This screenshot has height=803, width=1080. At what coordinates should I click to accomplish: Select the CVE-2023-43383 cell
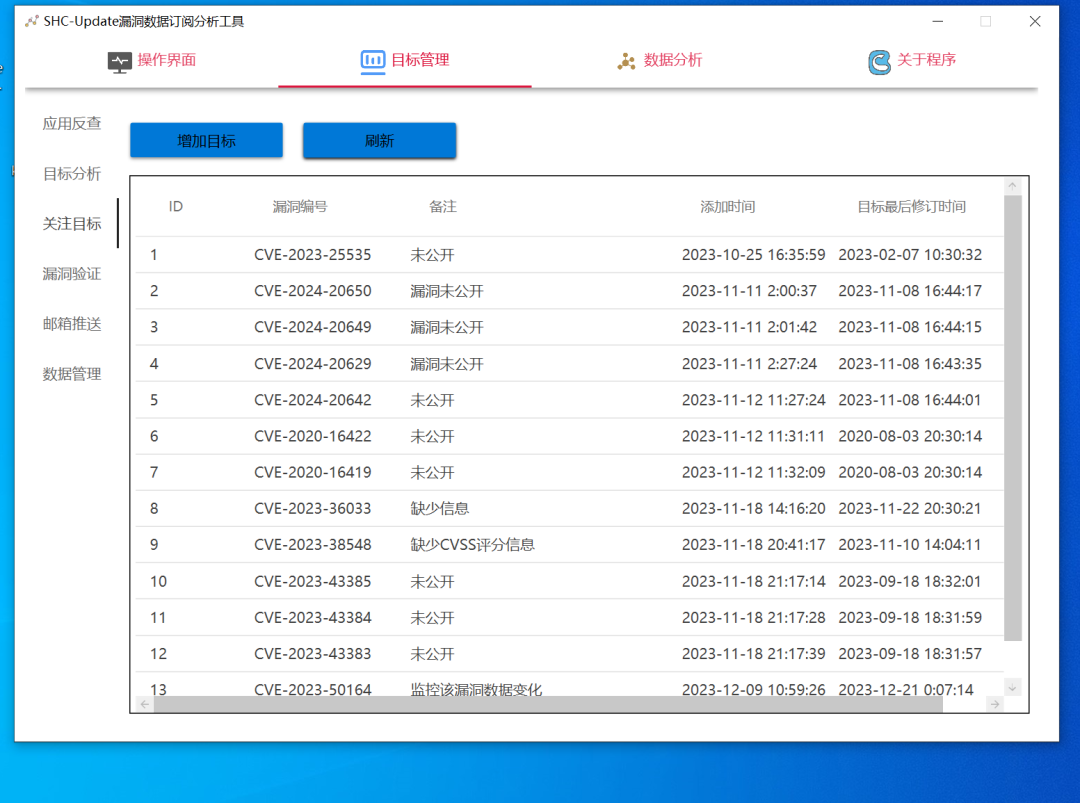[x=313, y=654]
